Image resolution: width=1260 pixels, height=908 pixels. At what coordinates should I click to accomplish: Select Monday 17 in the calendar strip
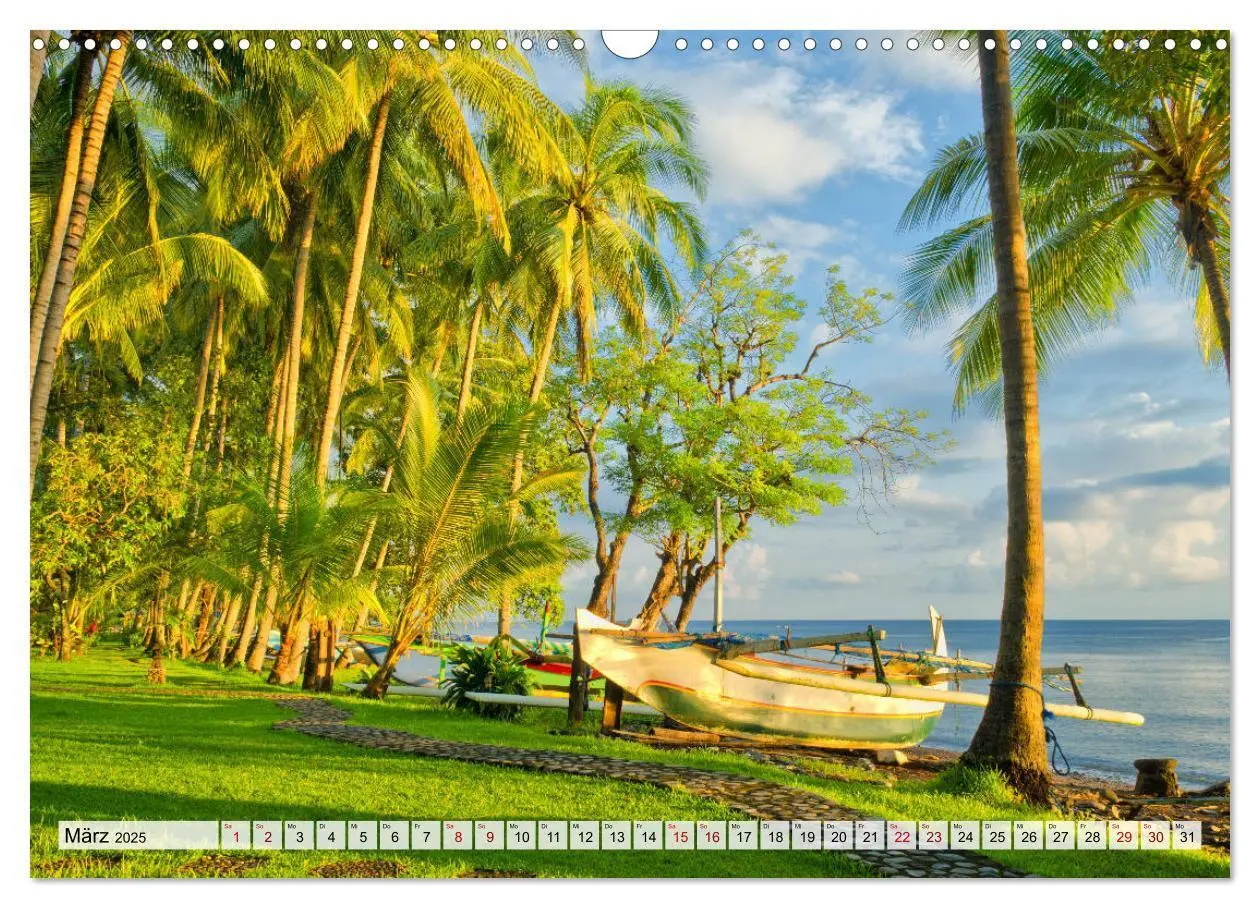[x=743, y=836]
